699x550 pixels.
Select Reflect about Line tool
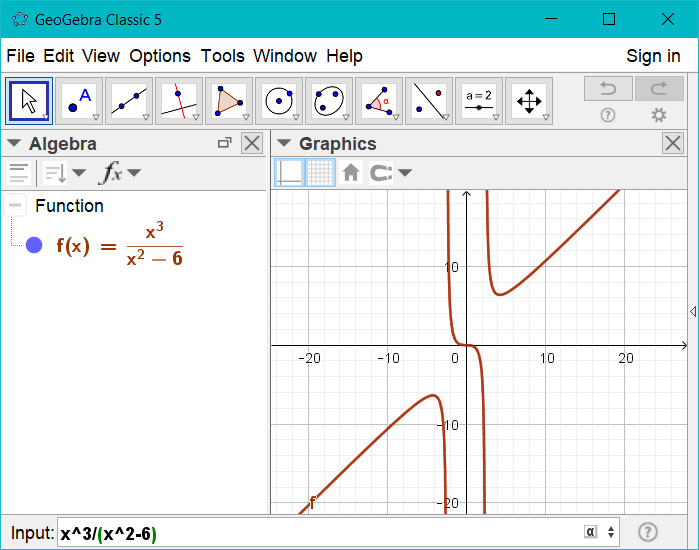pyautogui.click(x=428, y=101)
